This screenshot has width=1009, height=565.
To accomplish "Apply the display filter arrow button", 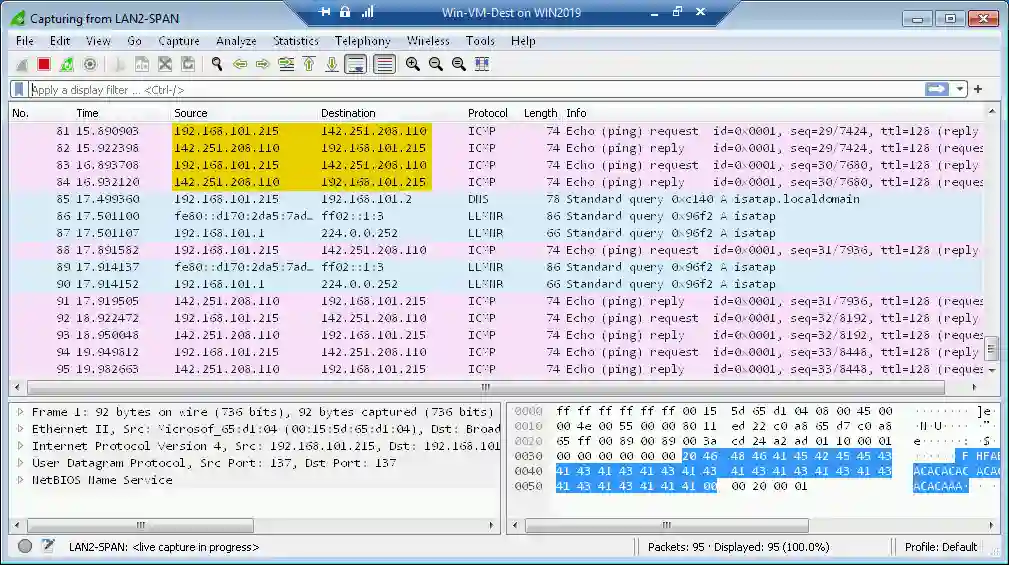I will 937,89.
